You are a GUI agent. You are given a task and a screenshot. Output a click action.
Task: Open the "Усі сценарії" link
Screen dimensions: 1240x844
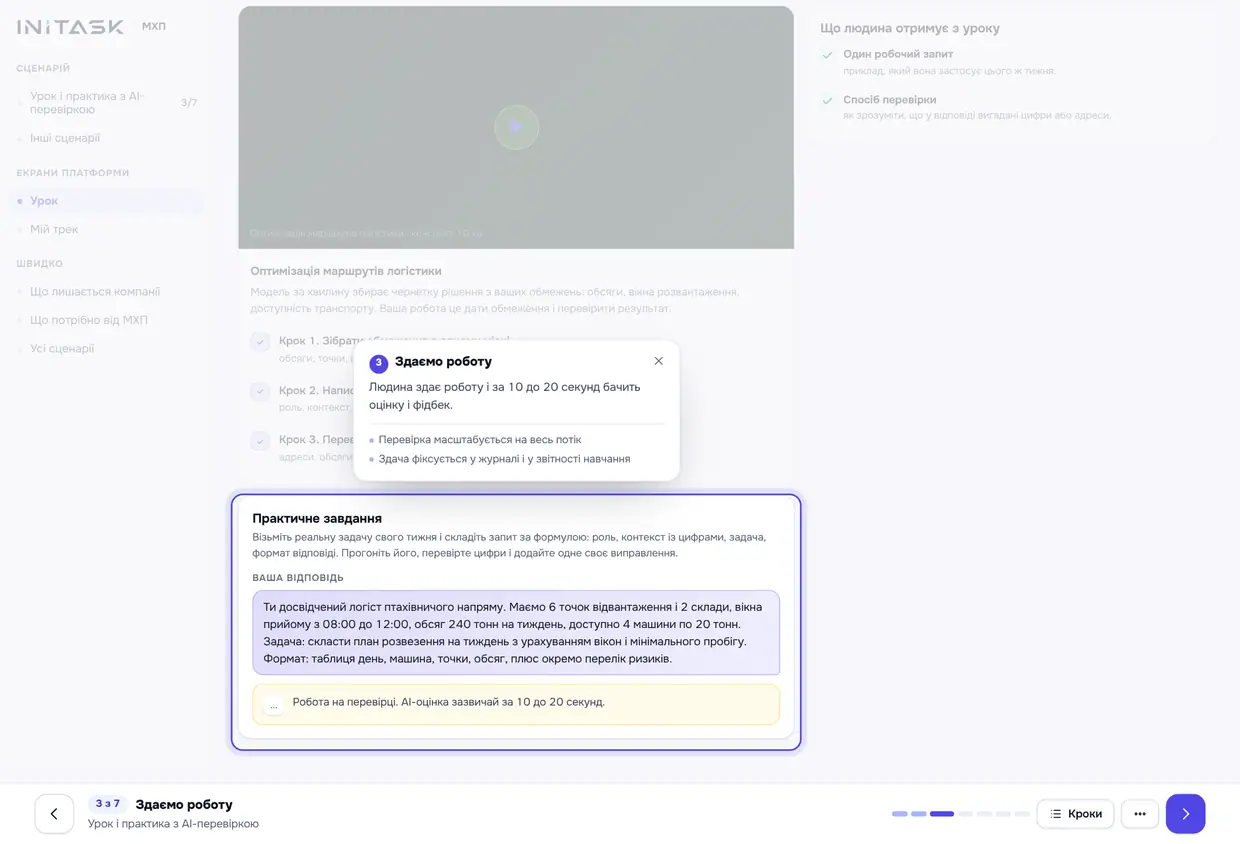[x=107, y=349]
